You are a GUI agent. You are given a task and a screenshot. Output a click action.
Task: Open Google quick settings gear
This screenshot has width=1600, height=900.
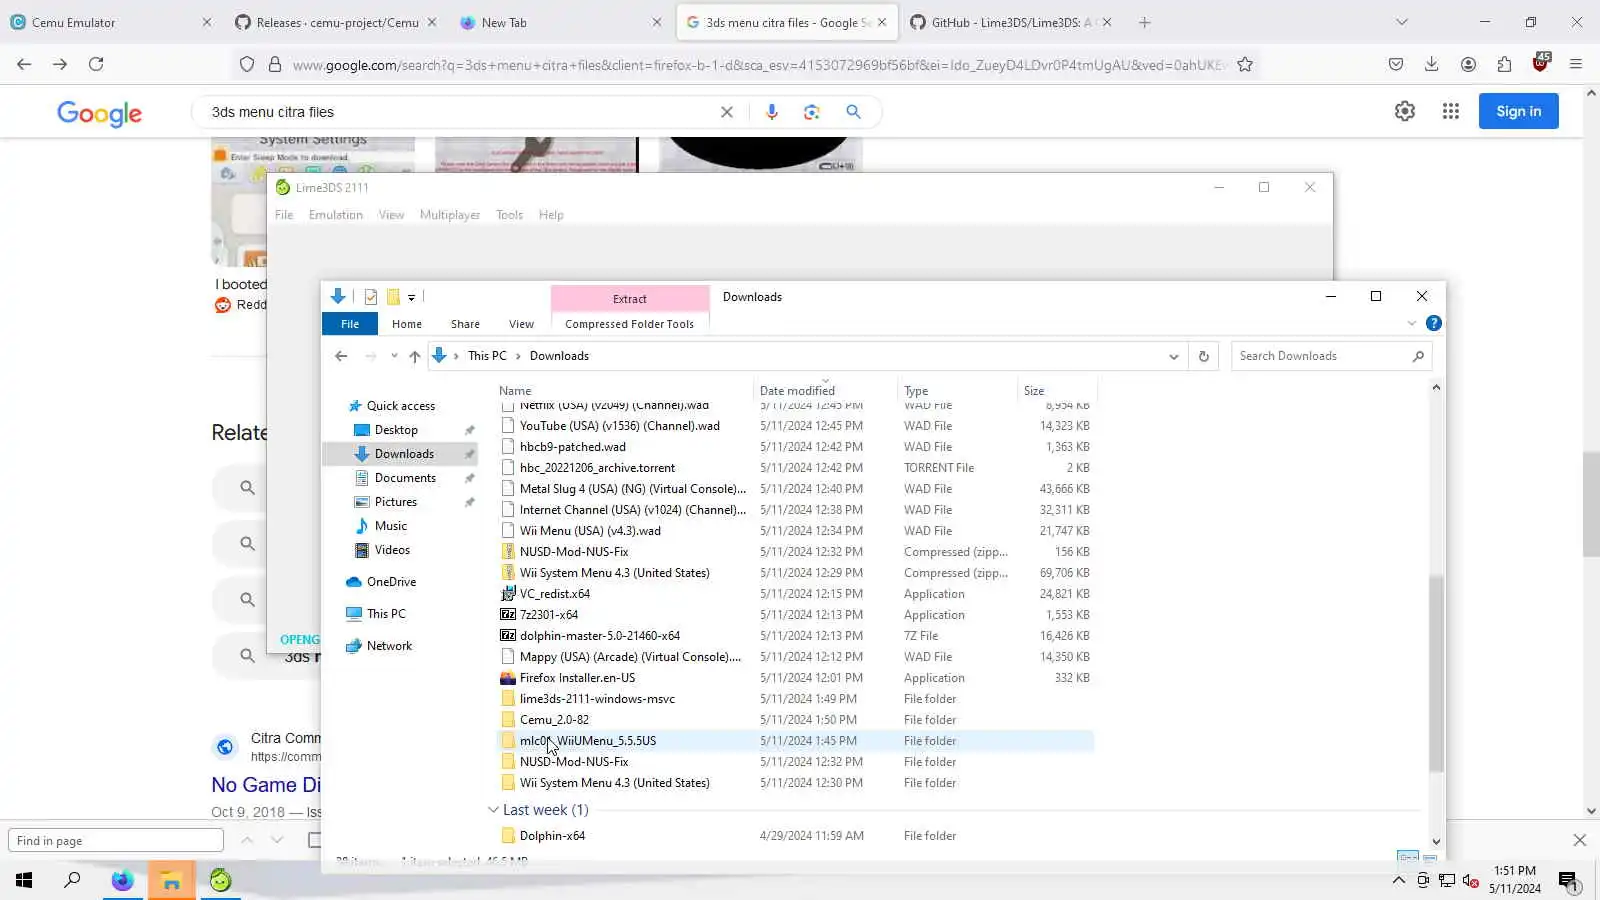(x=1405, y=111)
